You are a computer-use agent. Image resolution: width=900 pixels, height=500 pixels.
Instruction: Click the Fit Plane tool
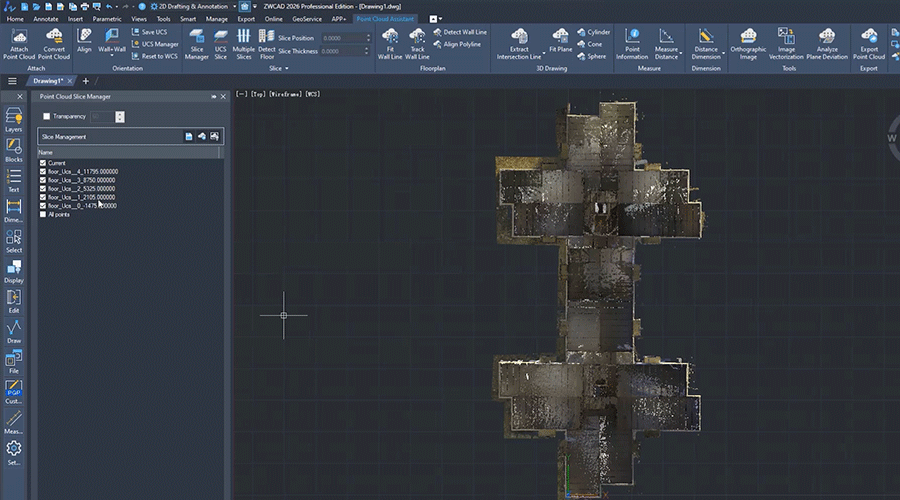point(560,41)
